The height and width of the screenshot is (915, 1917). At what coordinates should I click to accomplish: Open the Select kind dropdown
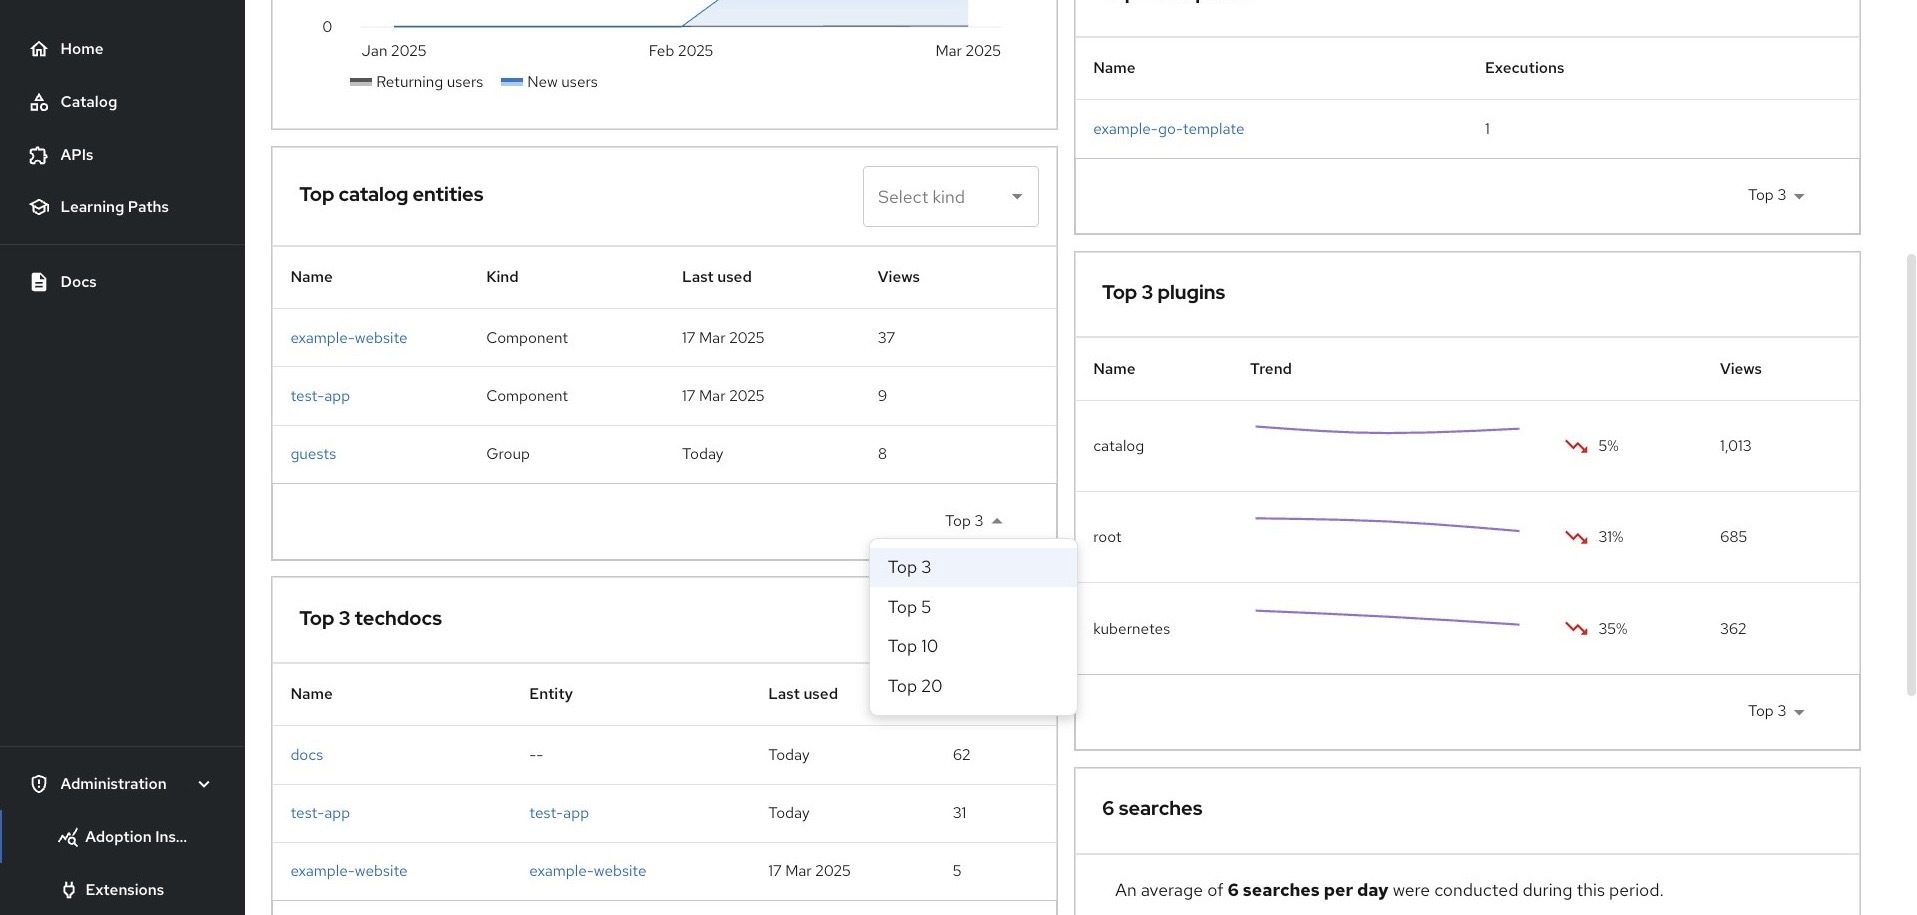point(949,196)
